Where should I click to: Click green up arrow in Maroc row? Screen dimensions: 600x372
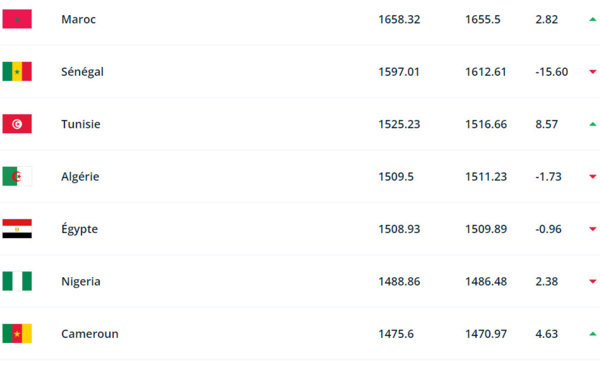(x=592, y=19)
